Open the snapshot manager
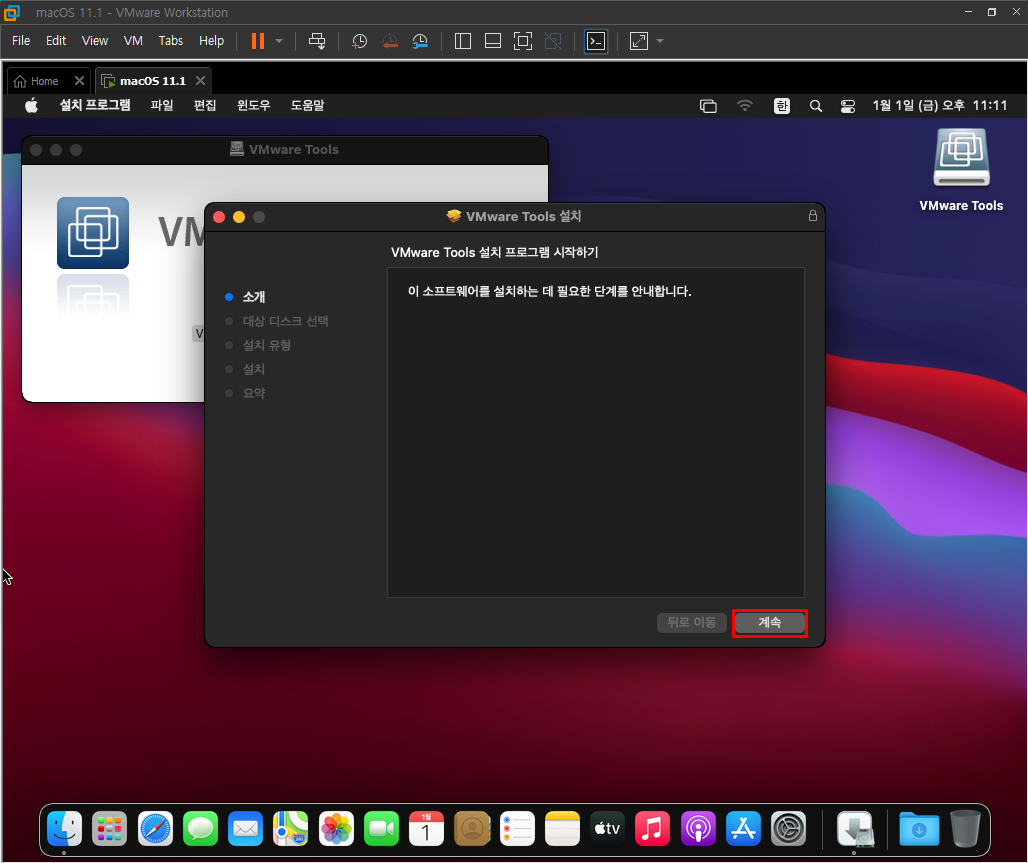The height and width of the screenshot is (863, 1028). click(x=420, y=41)
